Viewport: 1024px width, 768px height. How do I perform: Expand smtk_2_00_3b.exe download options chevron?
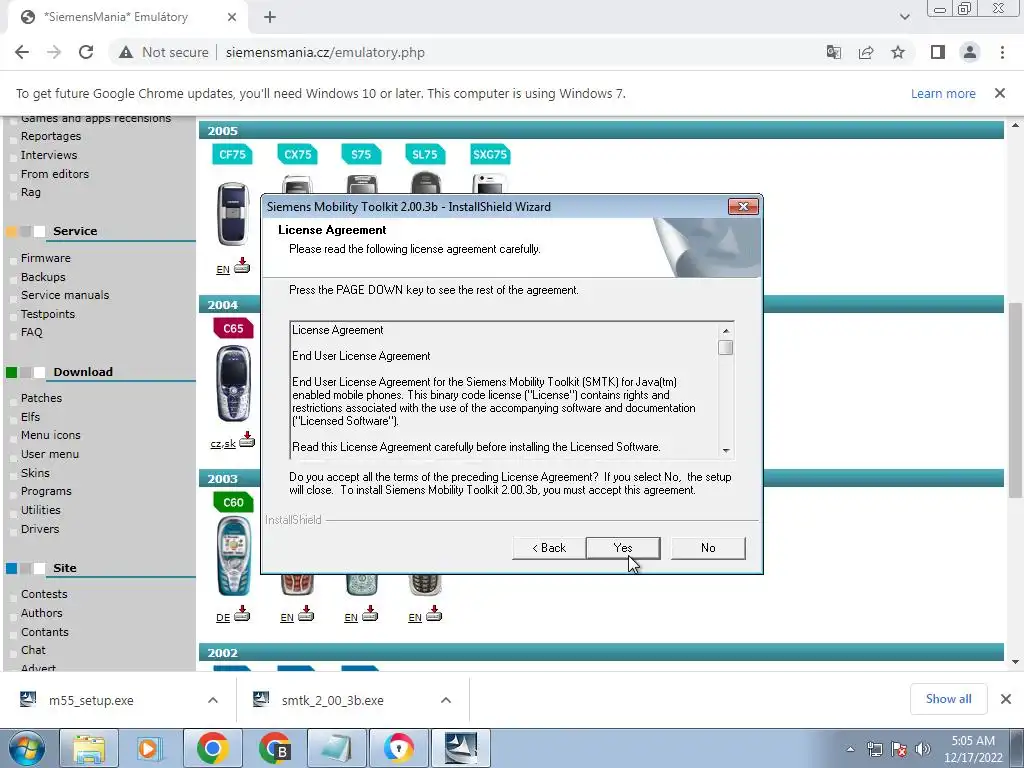pyautogui.click(x=446, y=700)
